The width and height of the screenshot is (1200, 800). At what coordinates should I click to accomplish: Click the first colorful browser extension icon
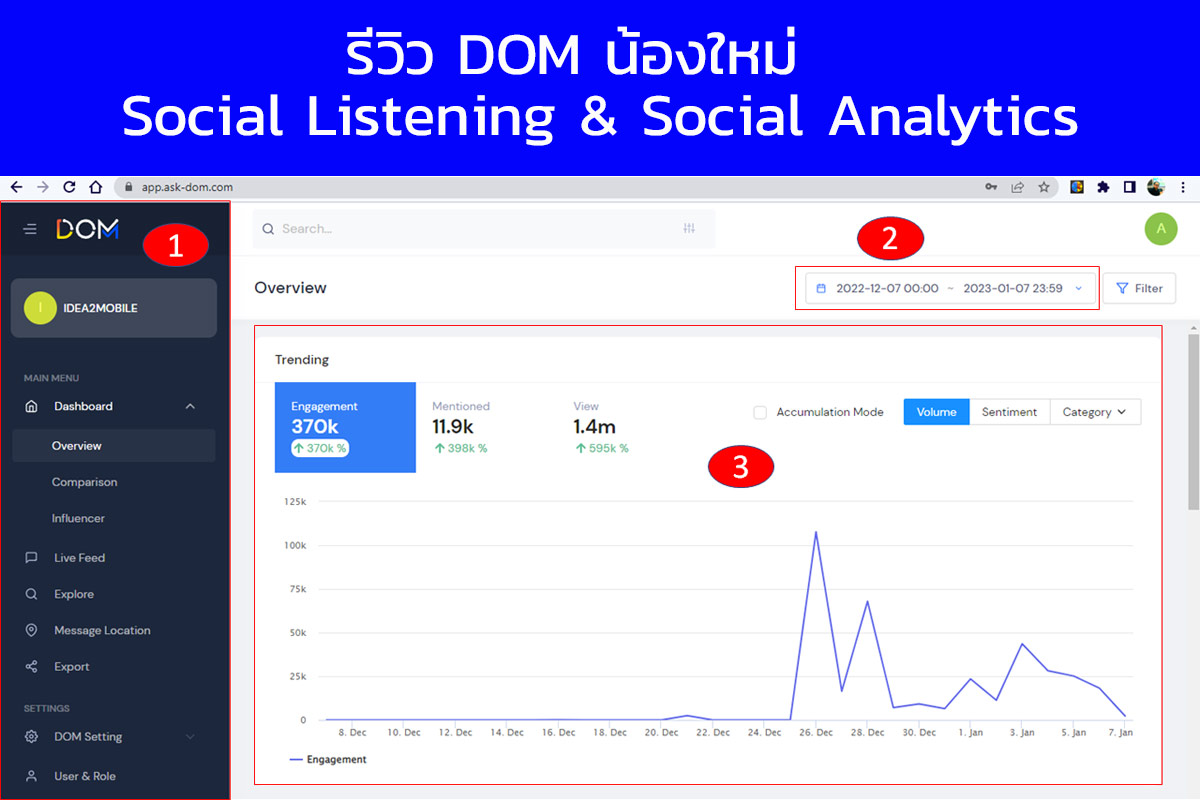[1077, 187]
